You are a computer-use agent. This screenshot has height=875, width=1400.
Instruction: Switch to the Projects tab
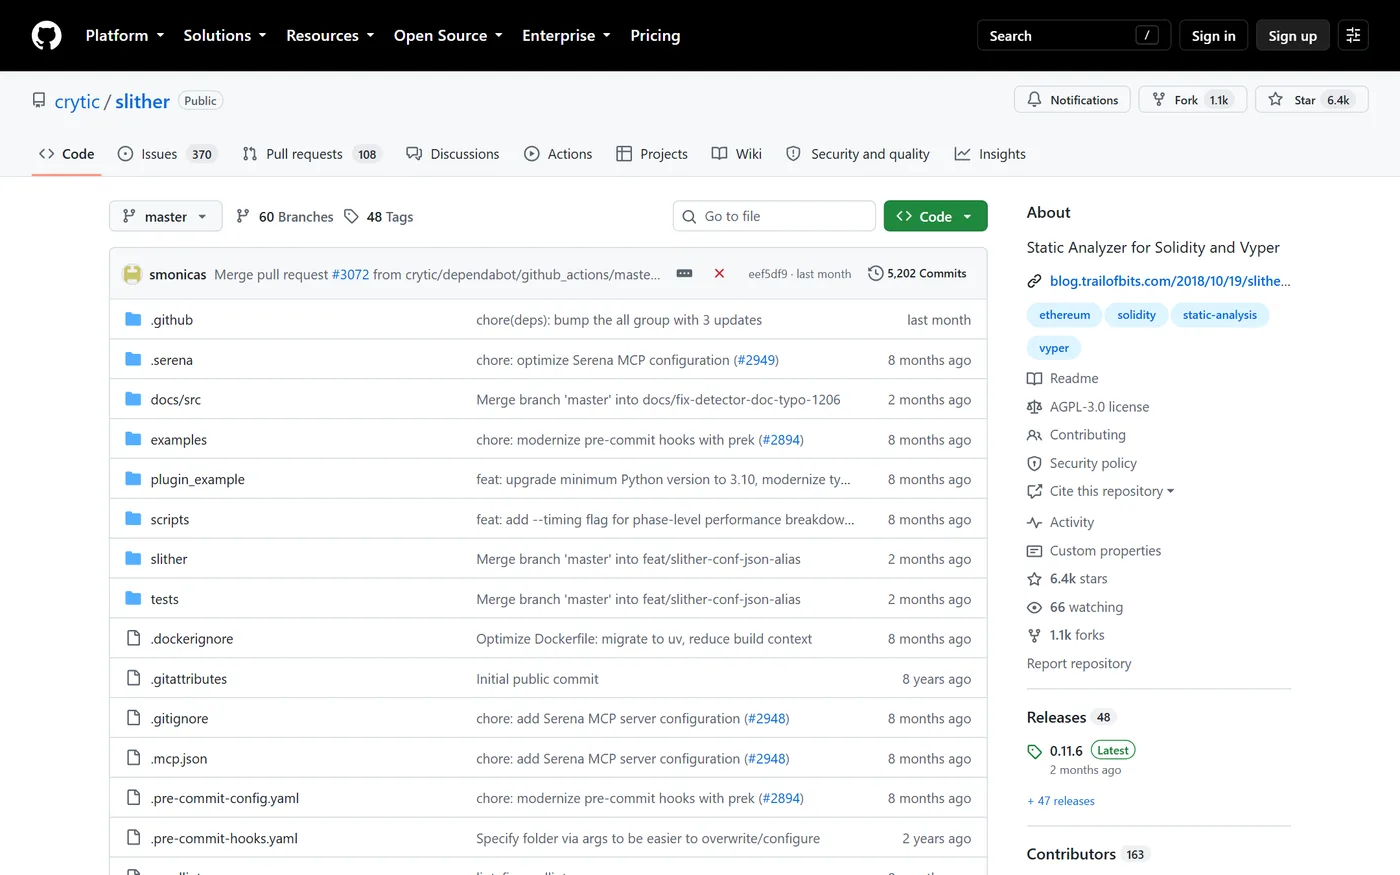point(652,154)
